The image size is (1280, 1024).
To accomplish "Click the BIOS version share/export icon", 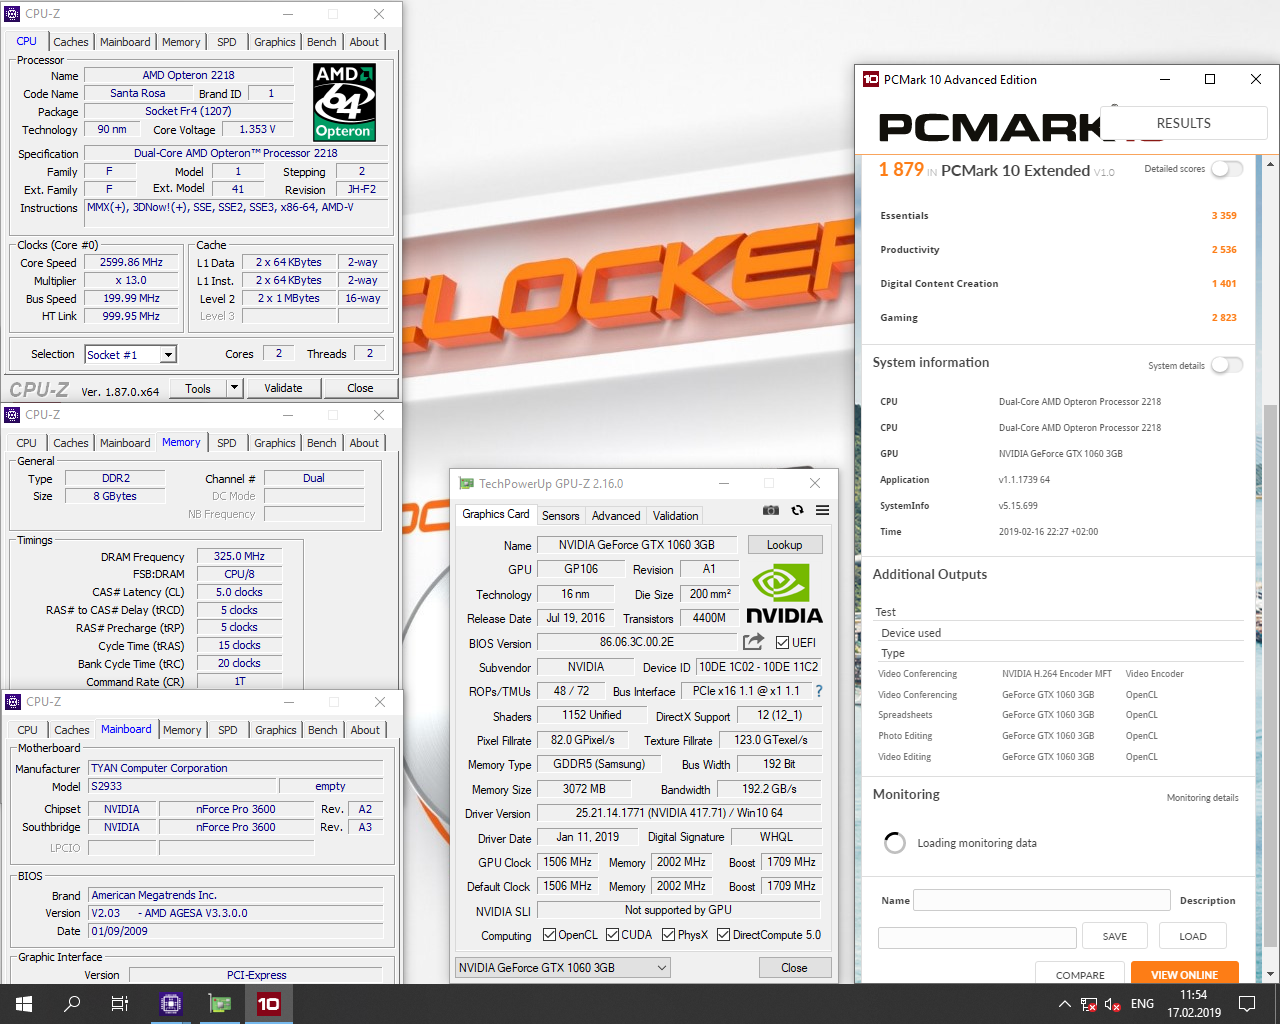I will [x=753, y=642].
